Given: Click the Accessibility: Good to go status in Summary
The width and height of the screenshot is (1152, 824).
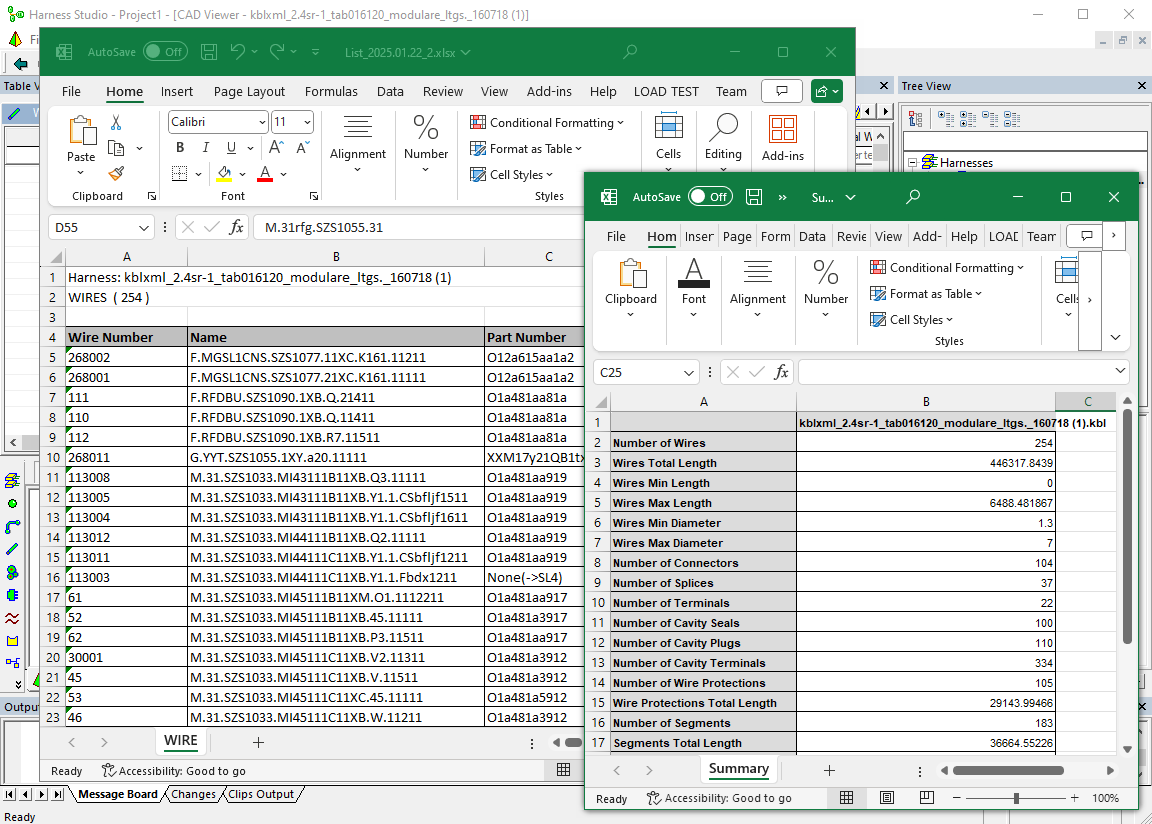Looking at the screenshot, I should point(719,798).
